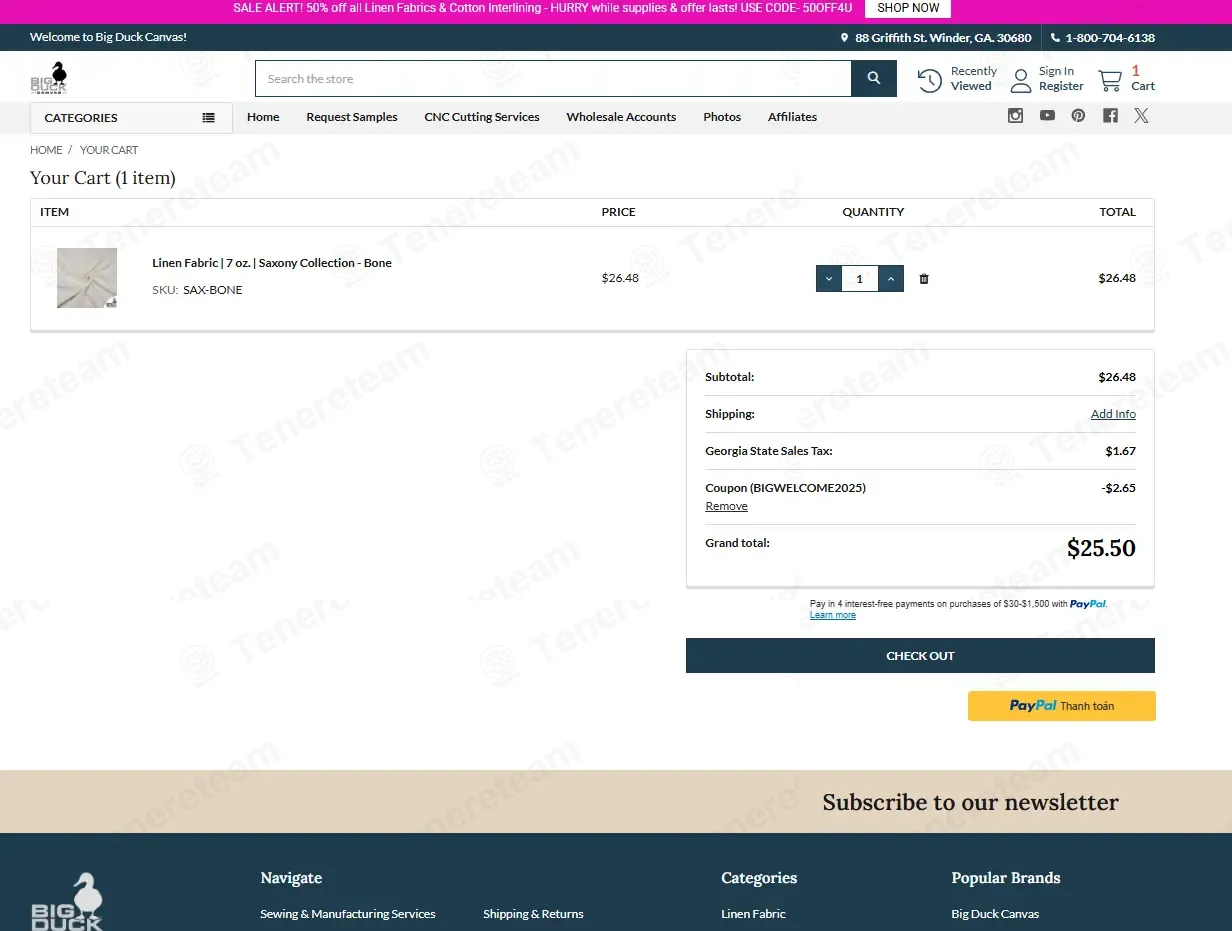
Task: Pay with the yellow PayPal button
Action: pos(1061,706)
